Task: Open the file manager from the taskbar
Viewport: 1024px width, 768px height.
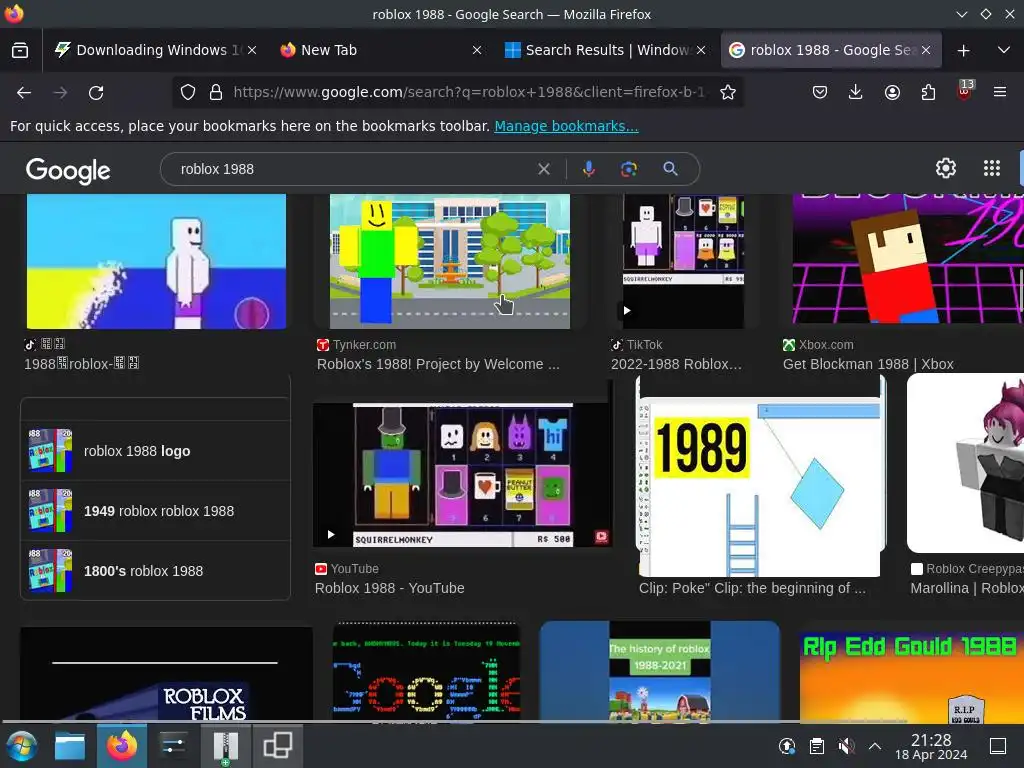Action: [x=70, y=746]
